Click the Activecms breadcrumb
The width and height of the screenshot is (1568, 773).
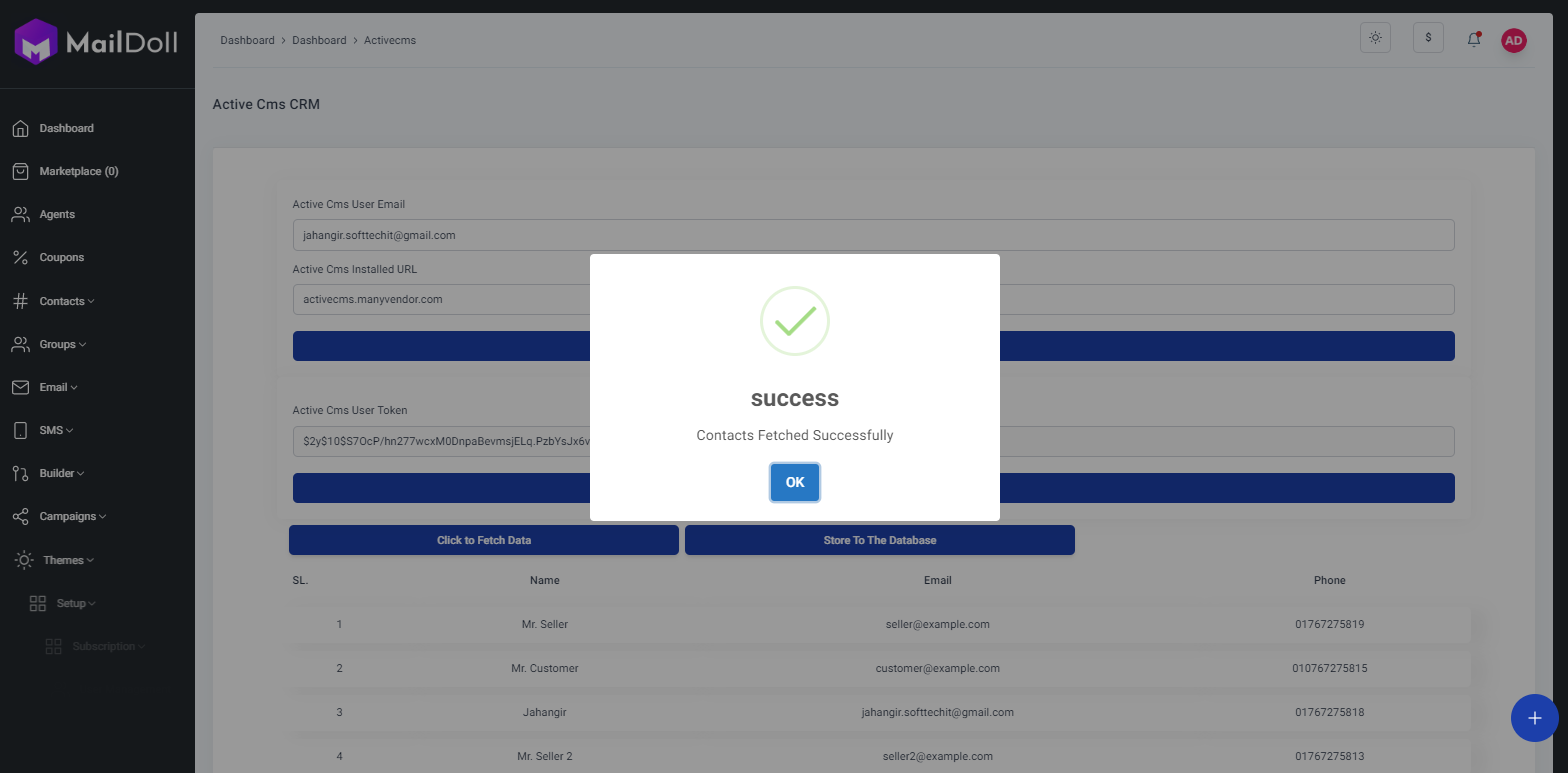pos(390,40)
